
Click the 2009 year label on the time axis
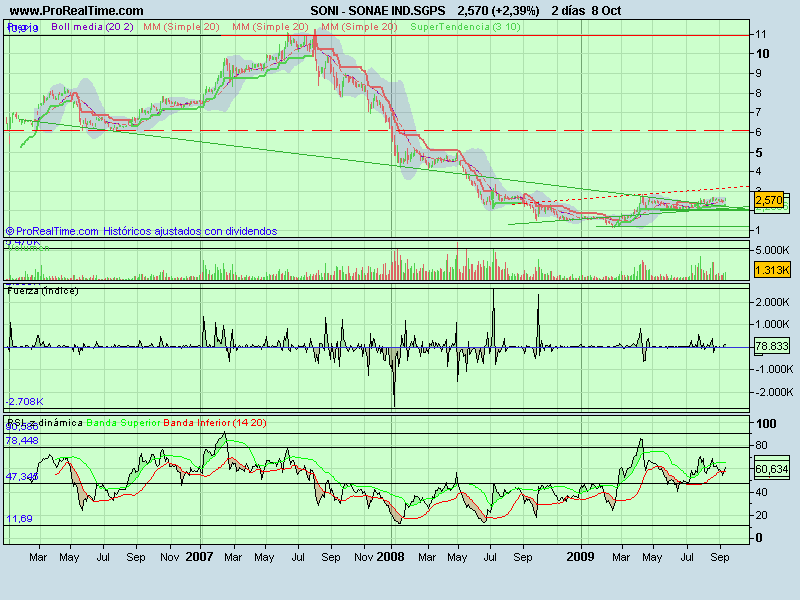point(581,557)
